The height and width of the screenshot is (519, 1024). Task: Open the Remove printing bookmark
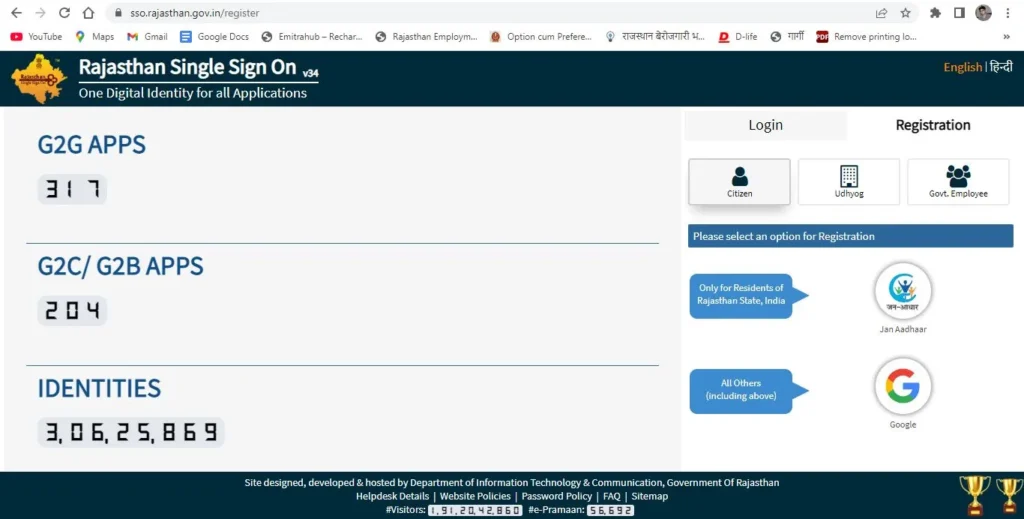[867, 37]
